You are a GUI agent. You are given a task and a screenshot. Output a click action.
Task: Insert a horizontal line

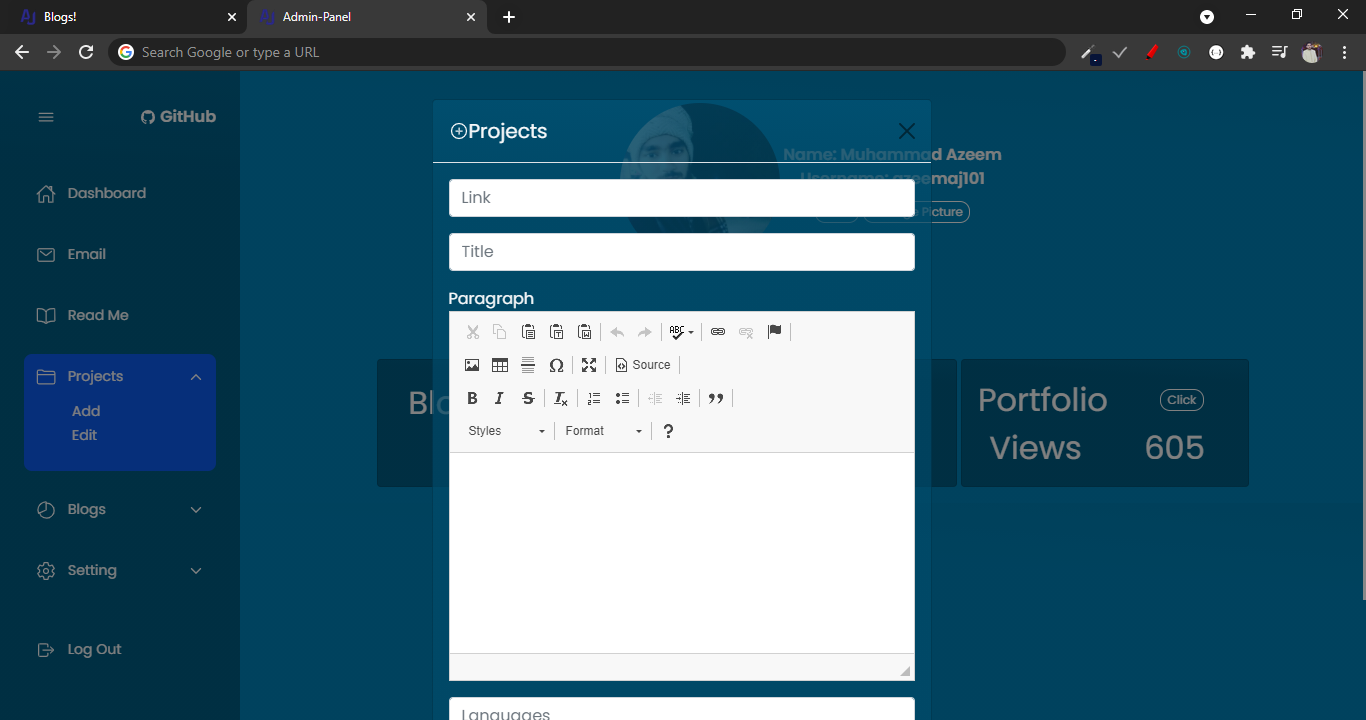pos(528,365)
